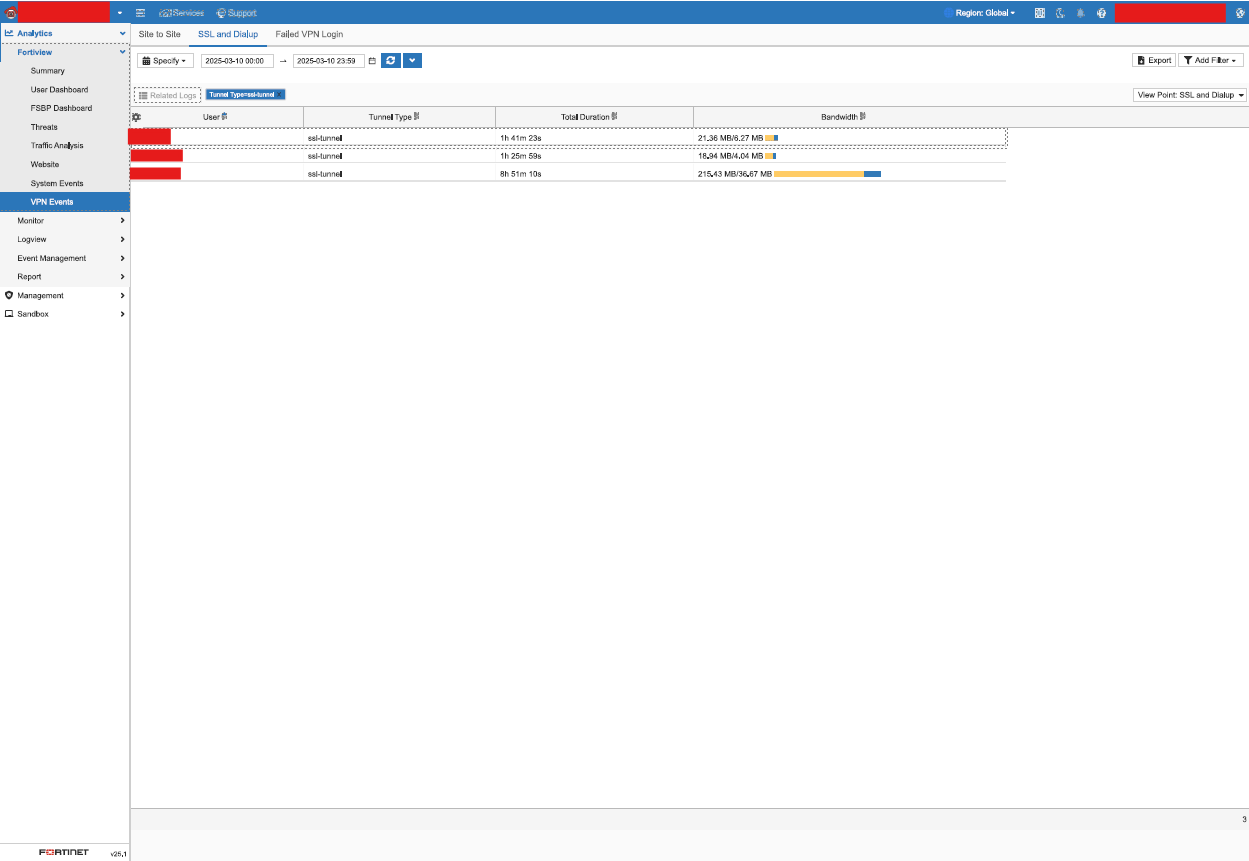Viewport: 1249px width, 861px height.
Task: Open the Services menu in top bar
Action: 181,13
